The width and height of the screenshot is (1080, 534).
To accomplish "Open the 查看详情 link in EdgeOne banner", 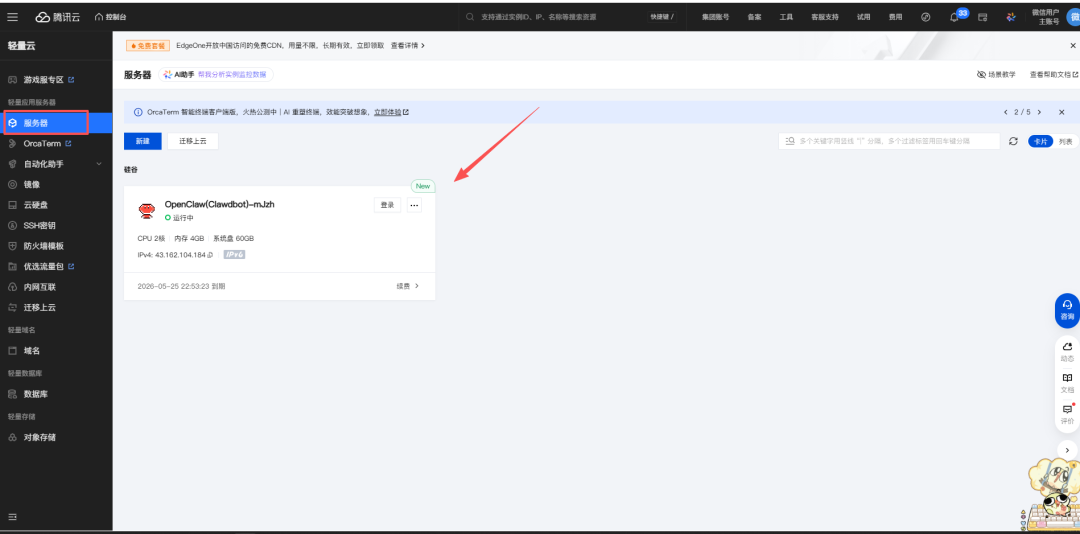I will tap(407, 46).
